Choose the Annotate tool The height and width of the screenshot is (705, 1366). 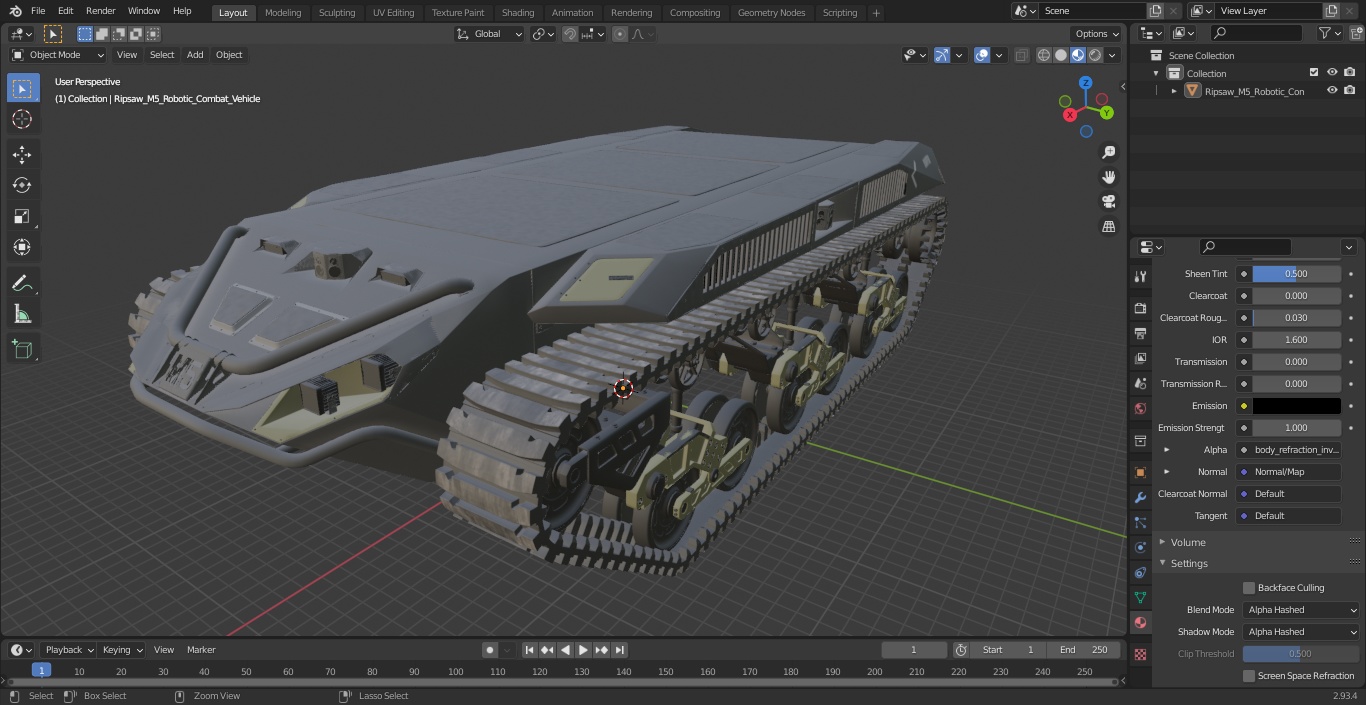coord(22,284)
